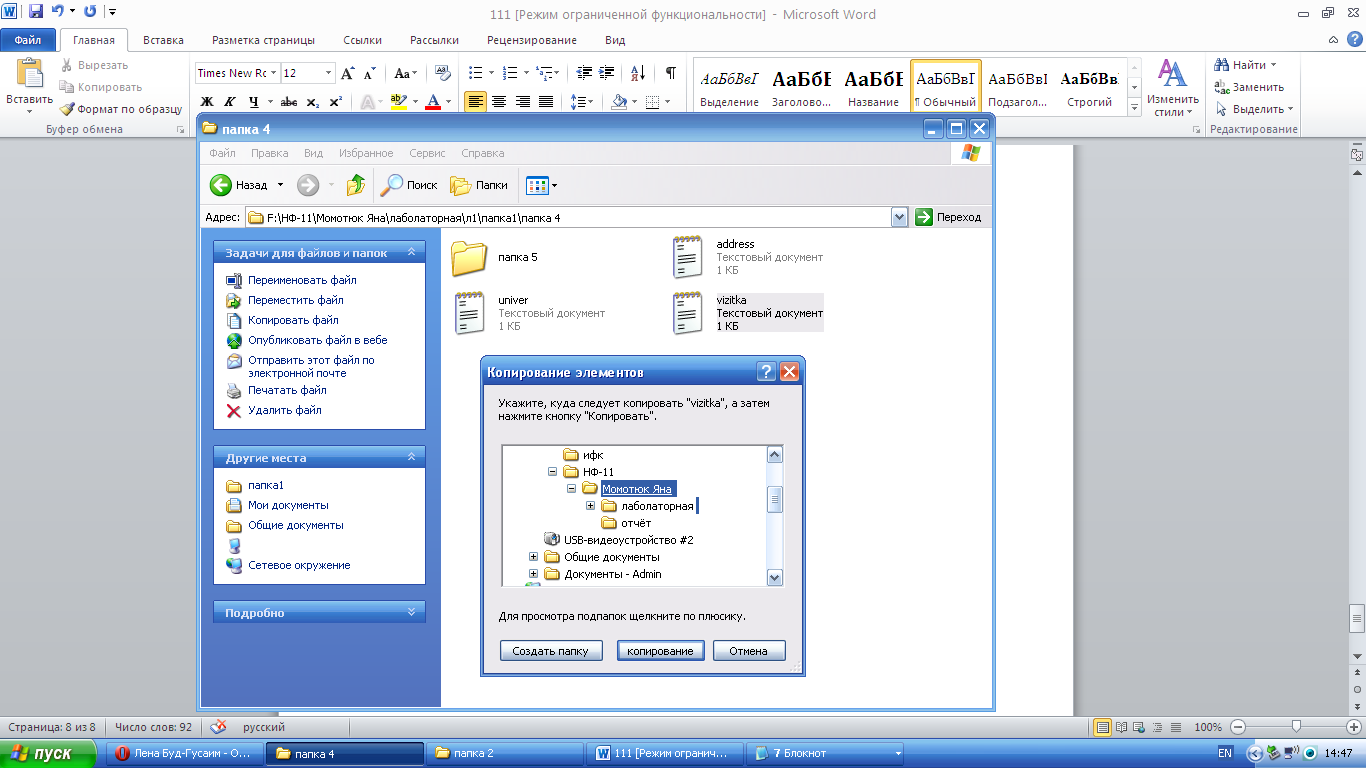Image resolution: width=1366 pixels, height=768 pixels.
Task: Decrease font size with the shrink icon
Action: 369,73
